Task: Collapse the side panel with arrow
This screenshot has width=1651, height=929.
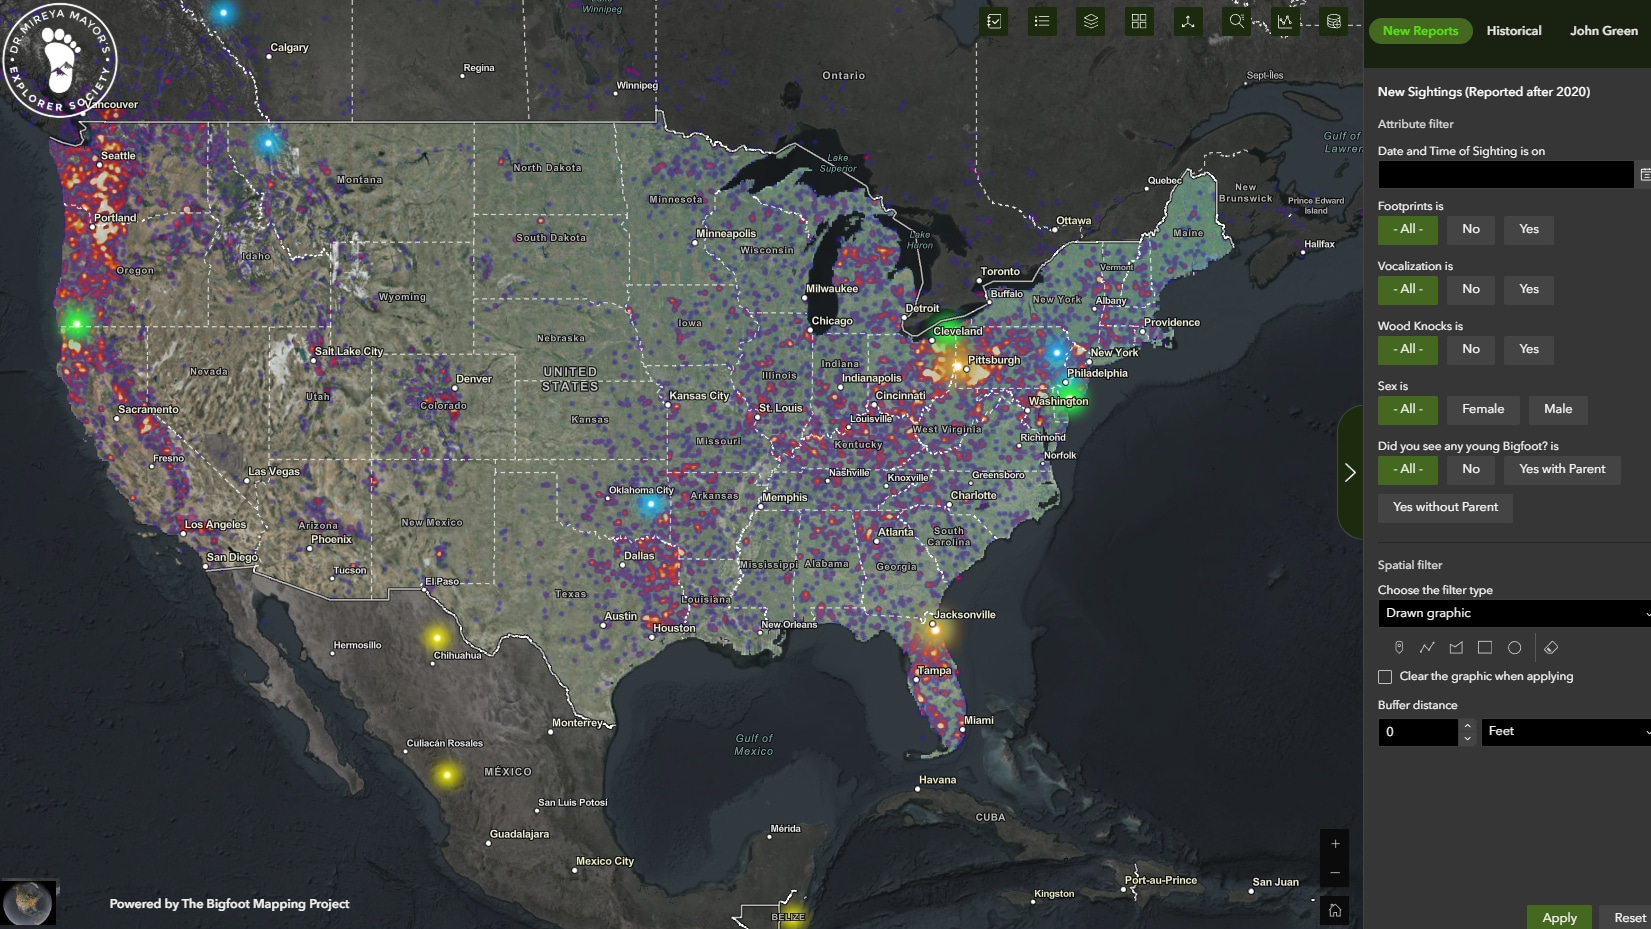Action: click(1350, 472)
